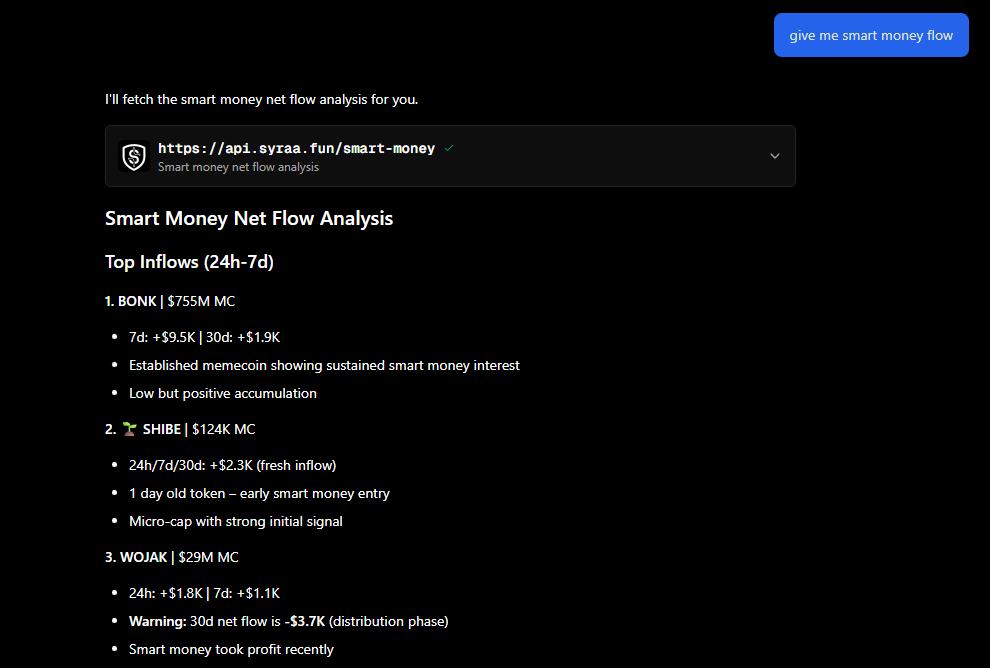Expand the smart-money API call card

(775, 156)
